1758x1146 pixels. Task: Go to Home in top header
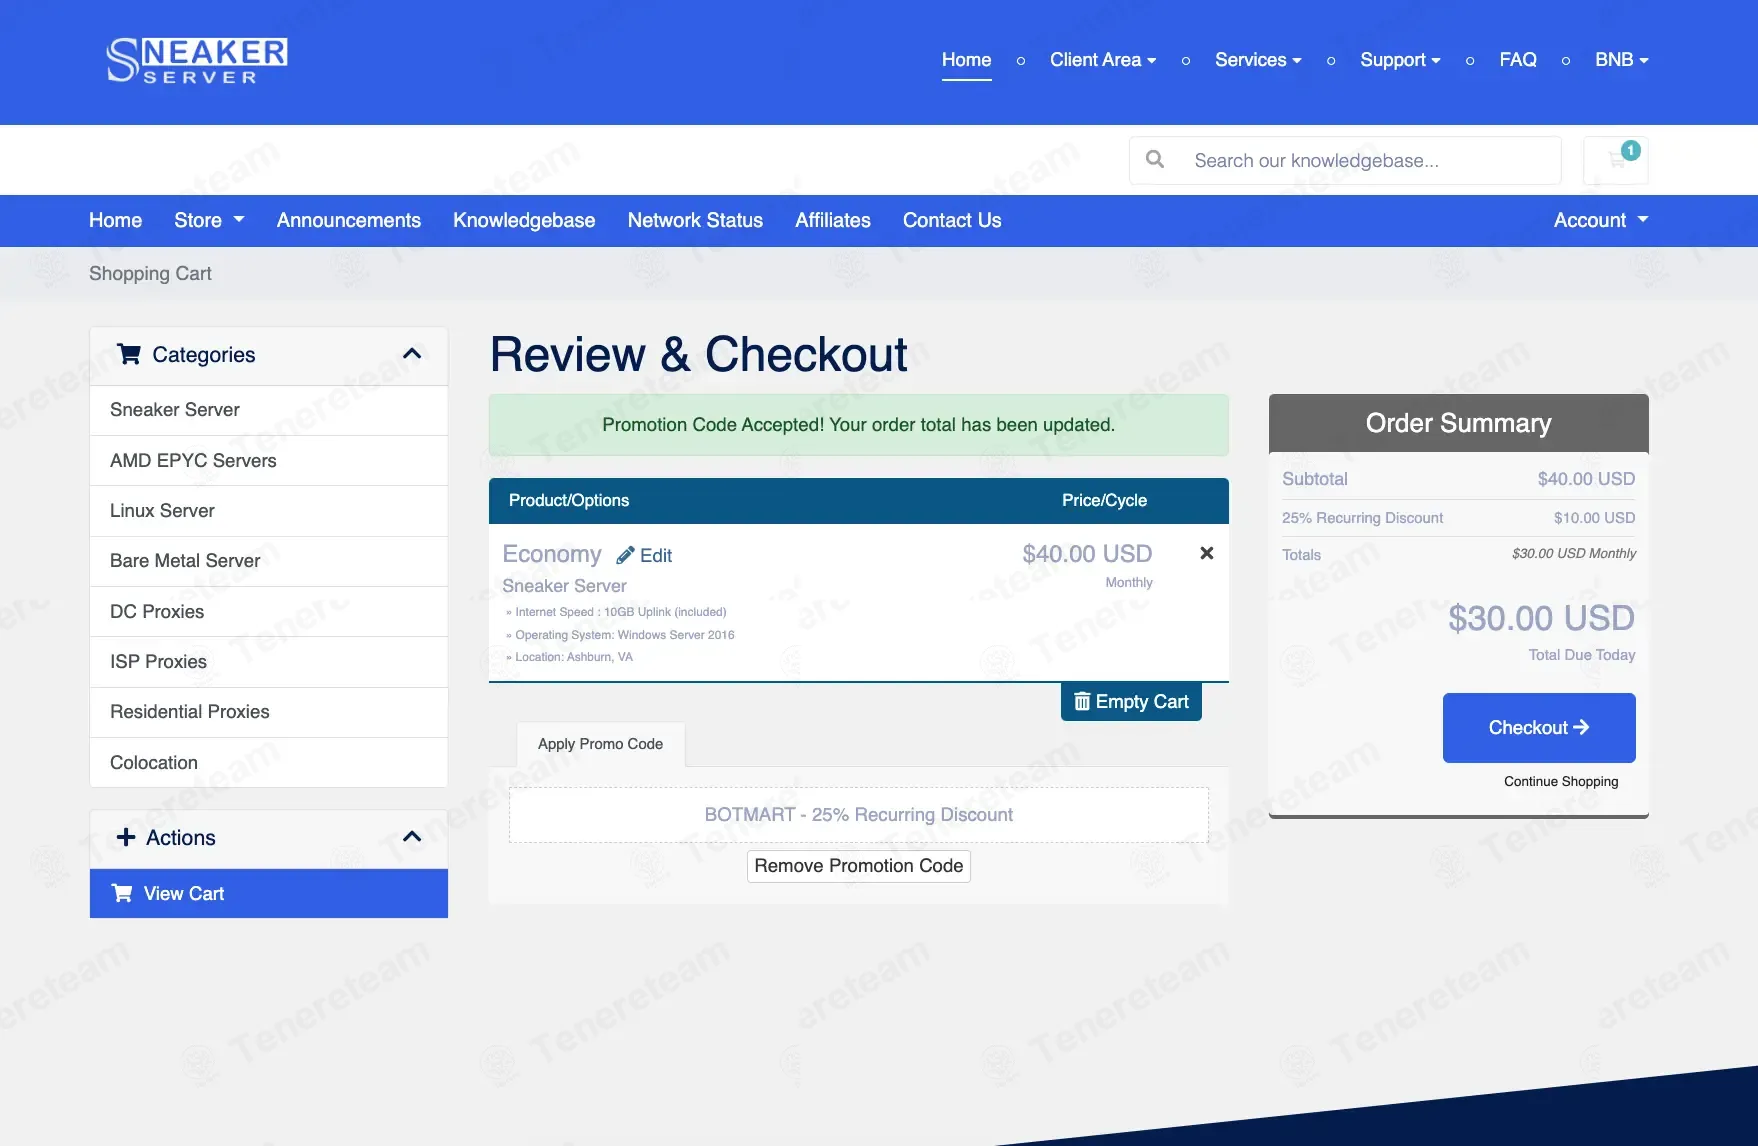pos(967,60)
